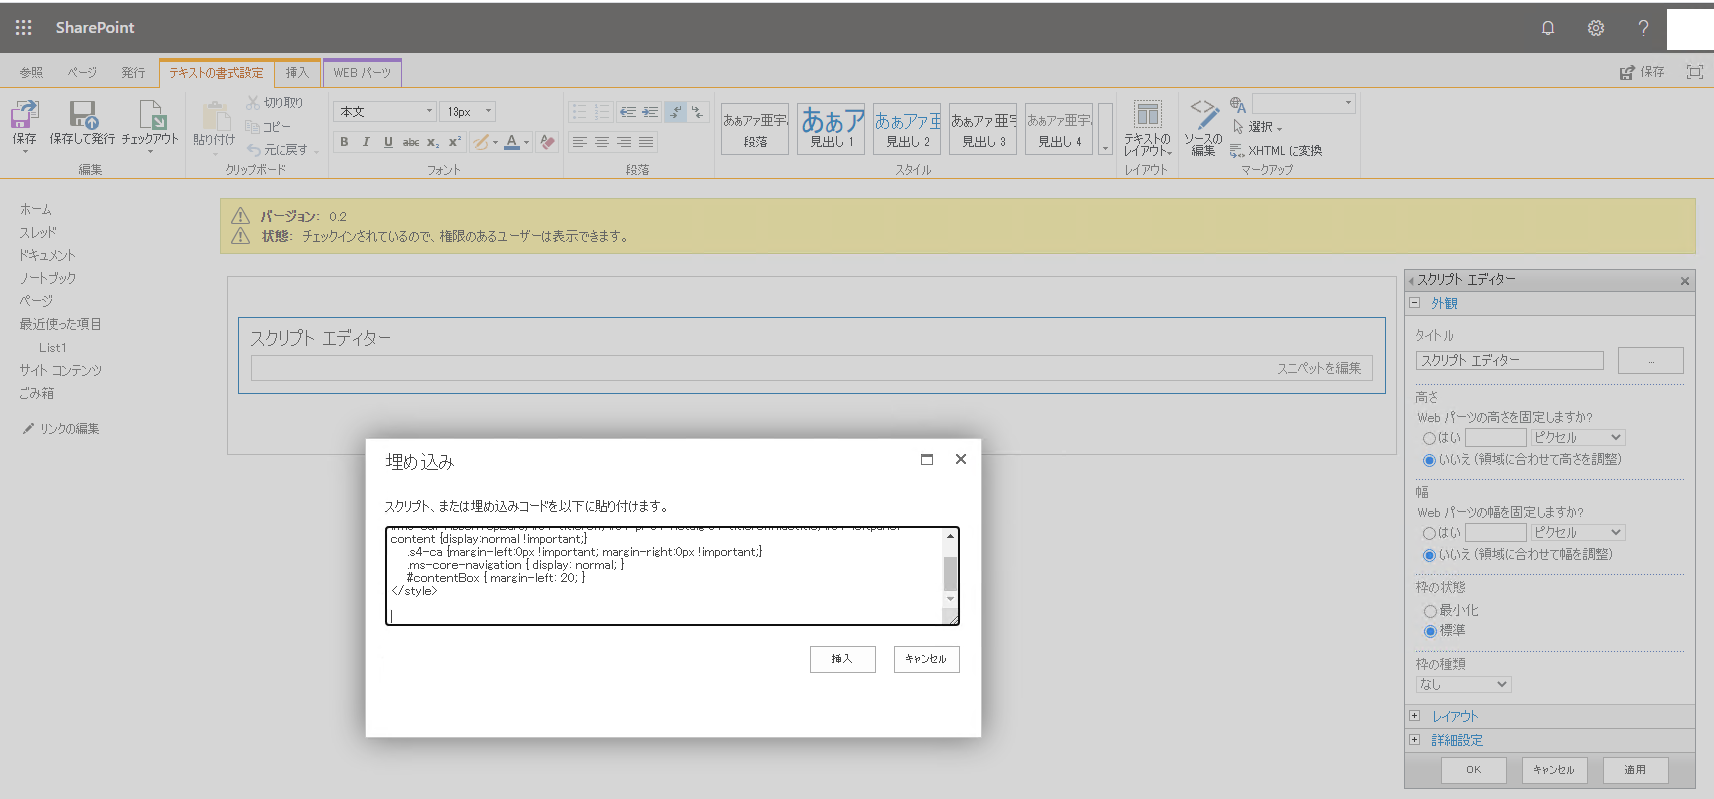The image size is (1714, 799).
Task: Set right-to-left text direction
Action: click(x=698, y=112)
